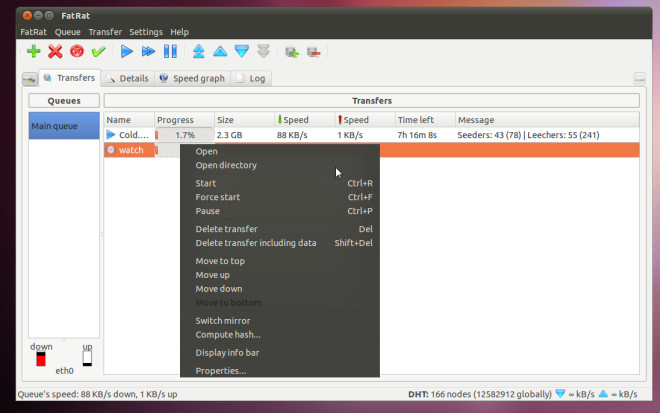Click the clock icon on watch transfer
The height and width of the screenshot is (413, 660).
click(x=111, y=150)
